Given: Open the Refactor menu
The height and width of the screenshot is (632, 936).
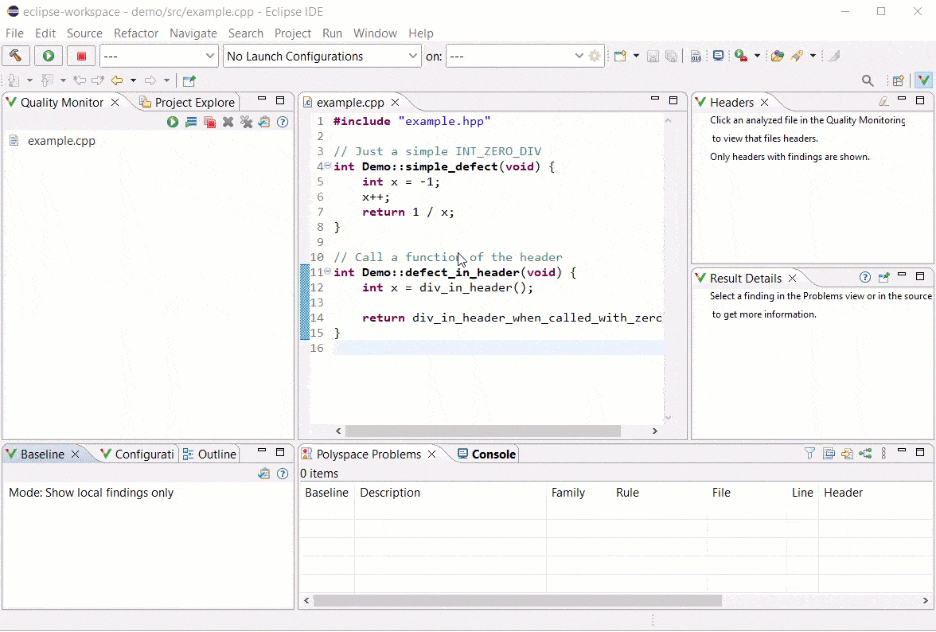Looking at the screenshot, I should [x=136, y=33].
